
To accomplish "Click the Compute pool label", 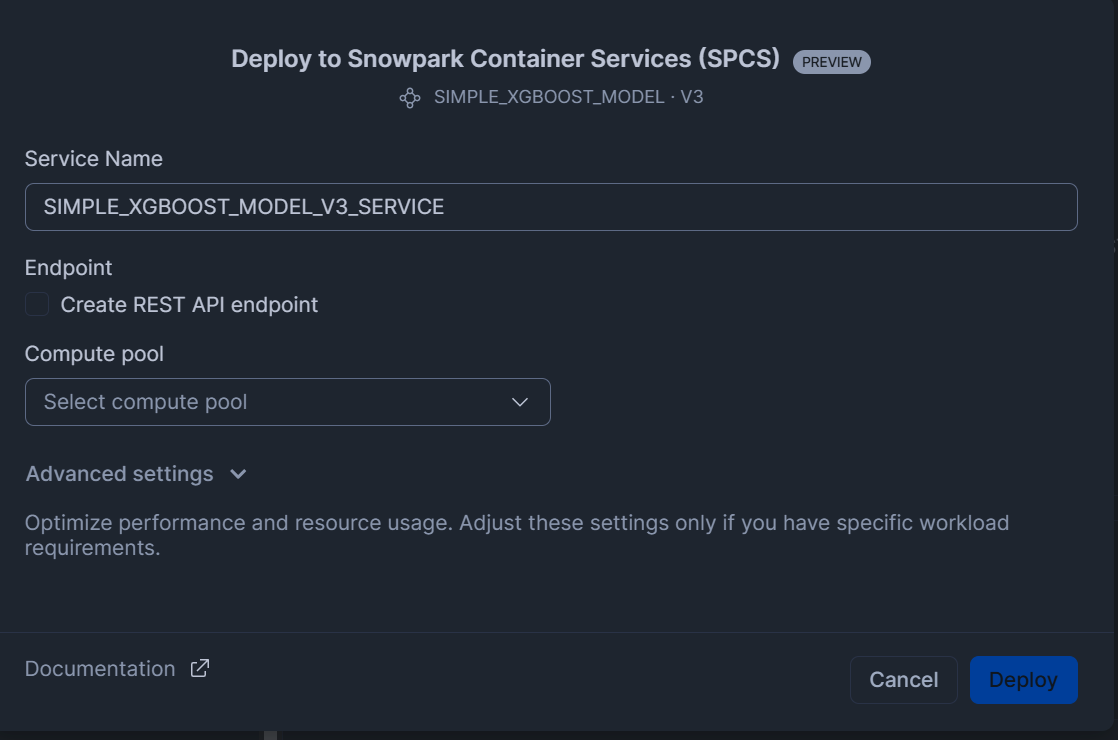I will [94, 354].
